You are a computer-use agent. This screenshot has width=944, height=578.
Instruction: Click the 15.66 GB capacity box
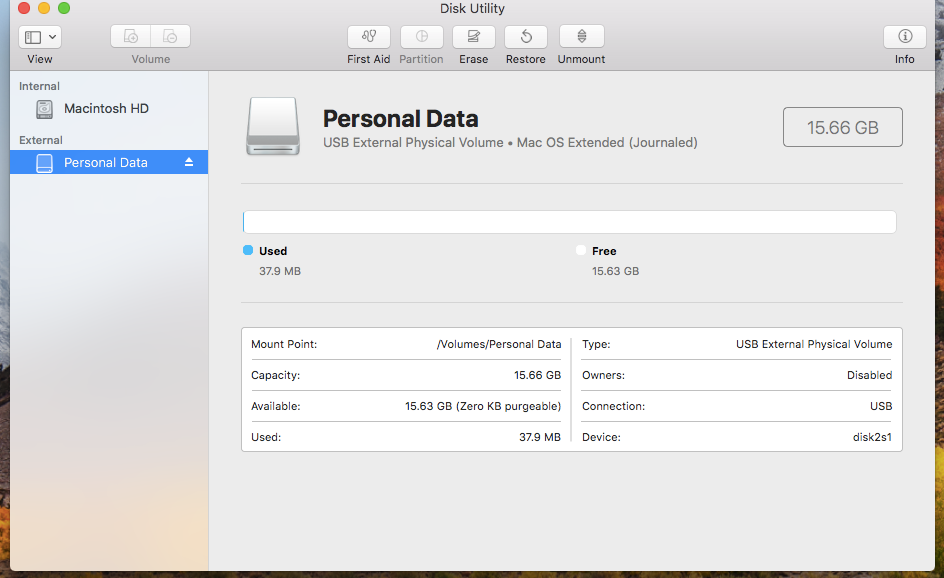pos(842,127)
